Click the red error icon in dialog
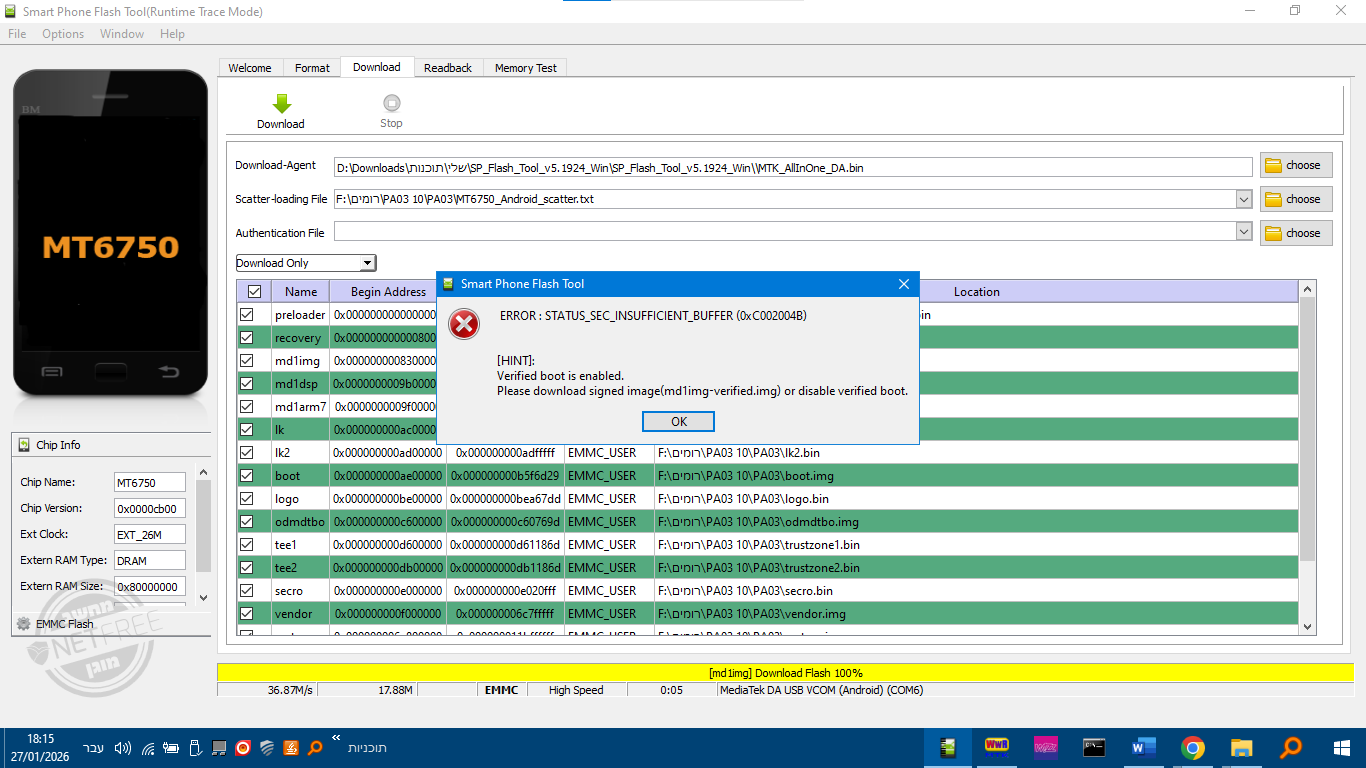Image resolution: width=1366 pixels, height=768 pixels. pyautogui.click(x=464, y=324)
